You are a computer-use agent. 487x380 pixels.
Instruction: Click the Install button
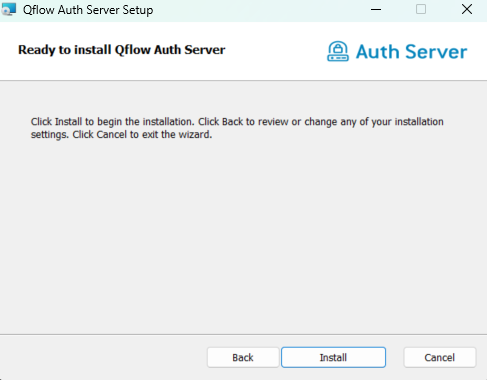tap(333, 357)
